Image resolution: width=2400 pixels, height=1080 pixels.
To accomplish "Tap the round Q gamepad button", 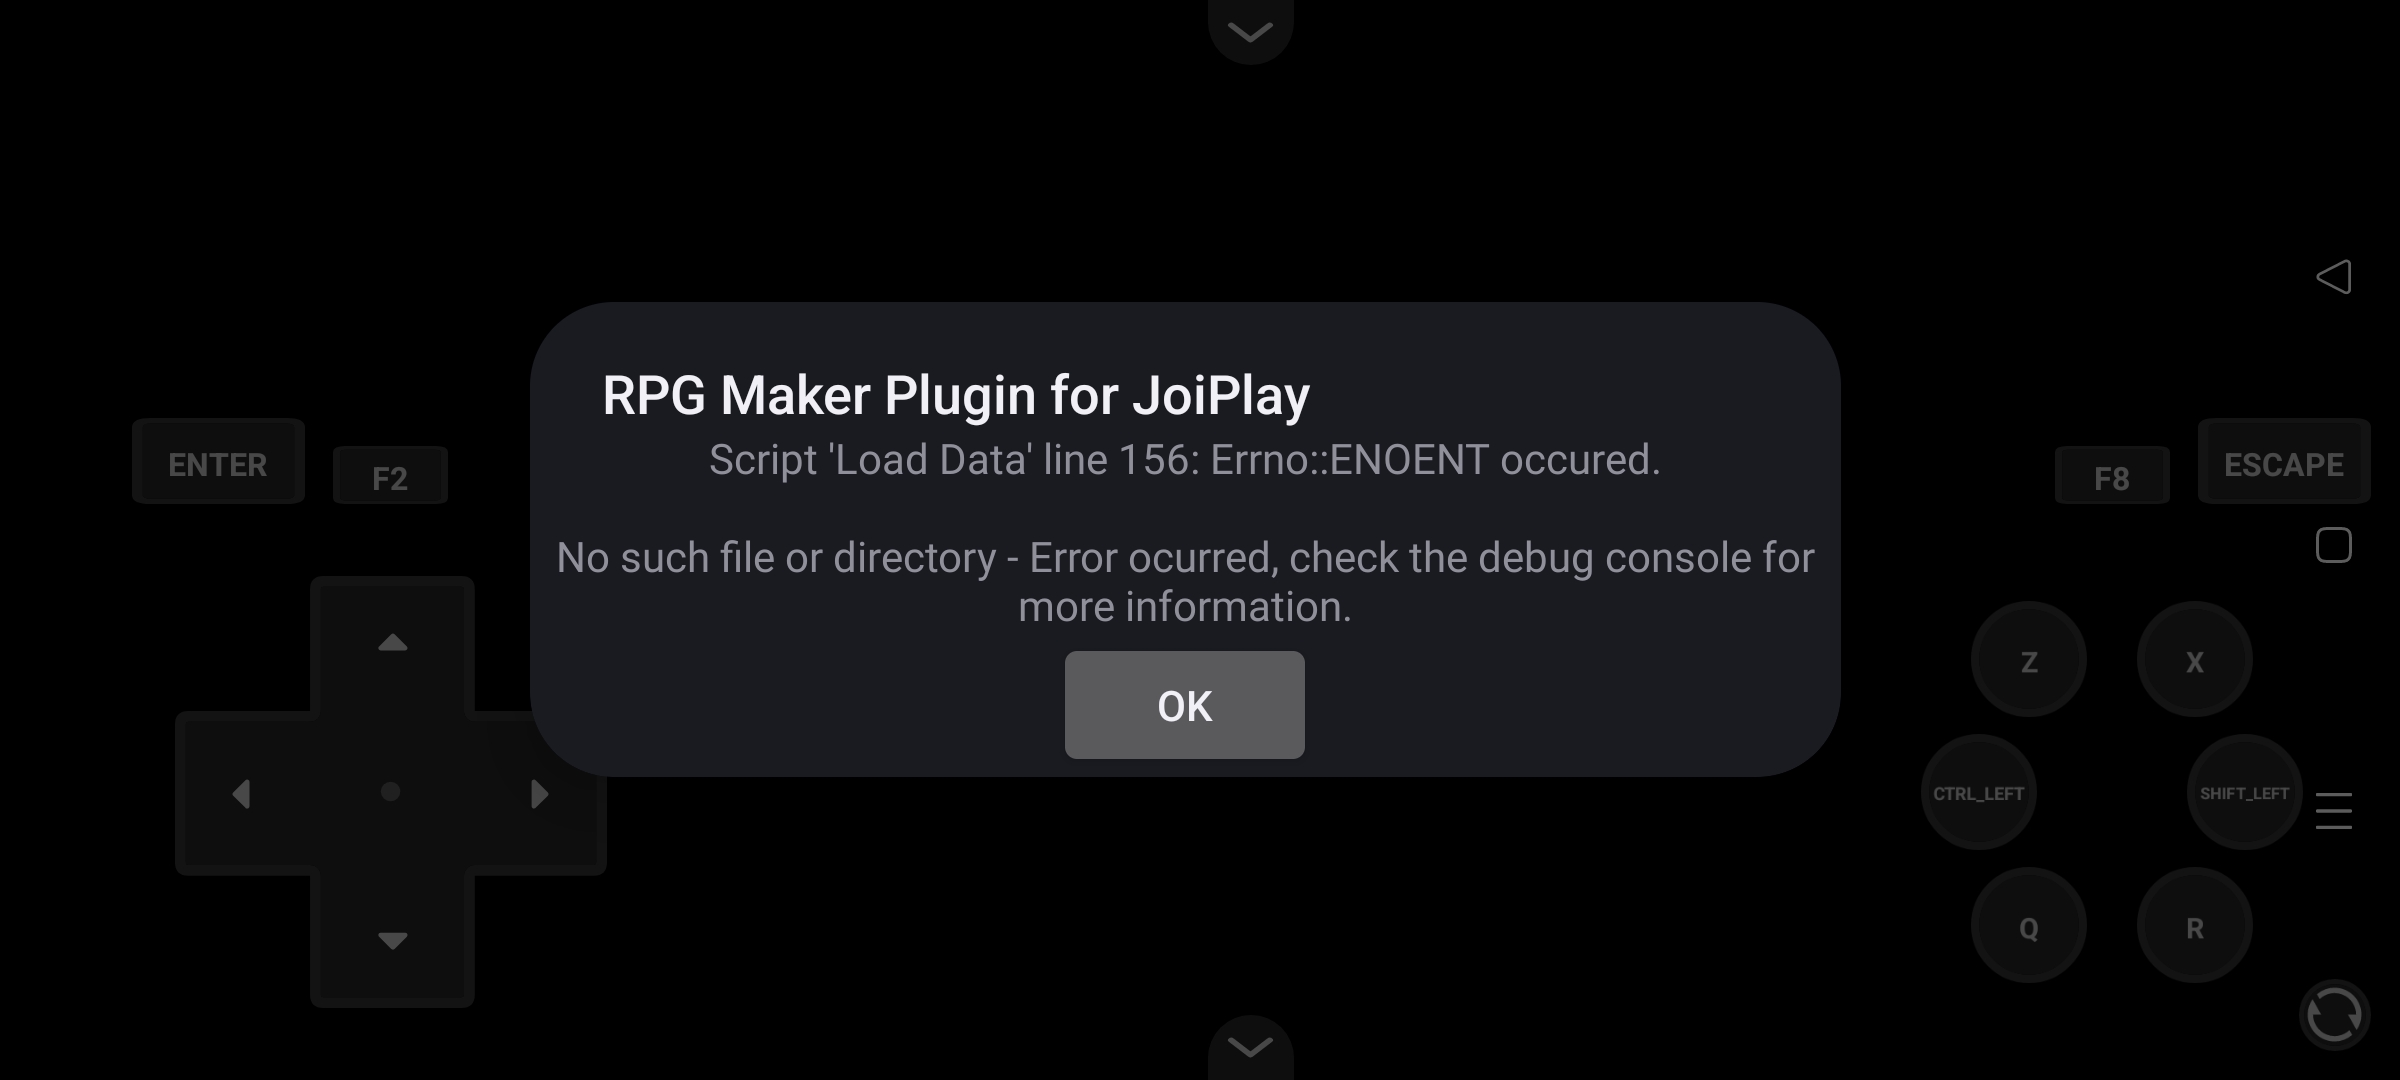I will [2028, 926].
